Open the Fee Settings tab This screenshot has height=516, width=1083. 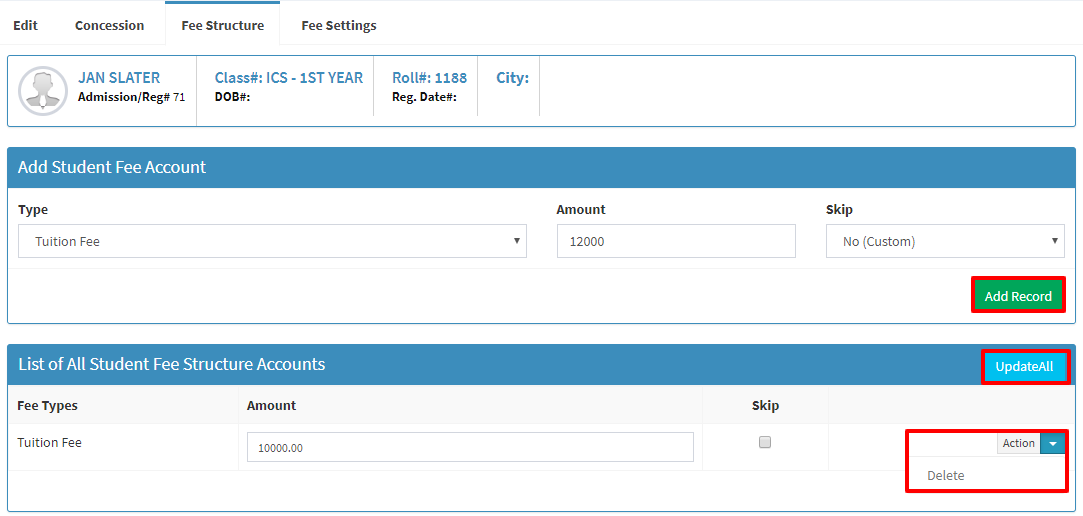(338, 26)
